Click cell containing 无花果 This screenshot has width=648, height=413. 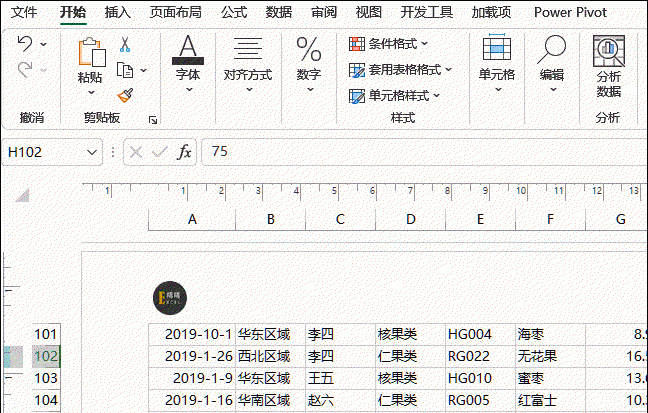(550, 356)
